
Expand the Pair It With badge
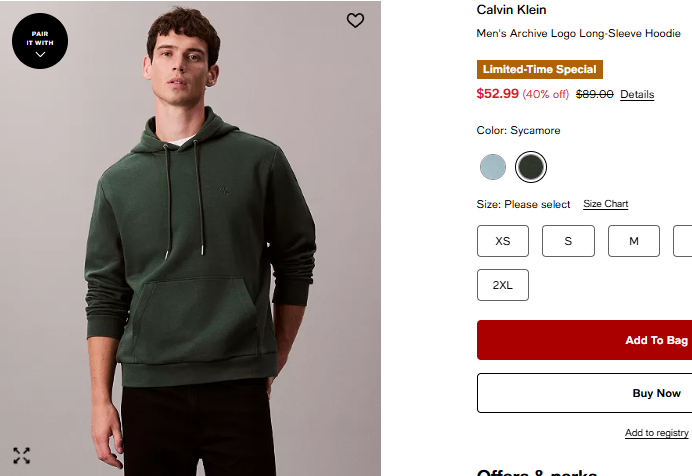40,41
